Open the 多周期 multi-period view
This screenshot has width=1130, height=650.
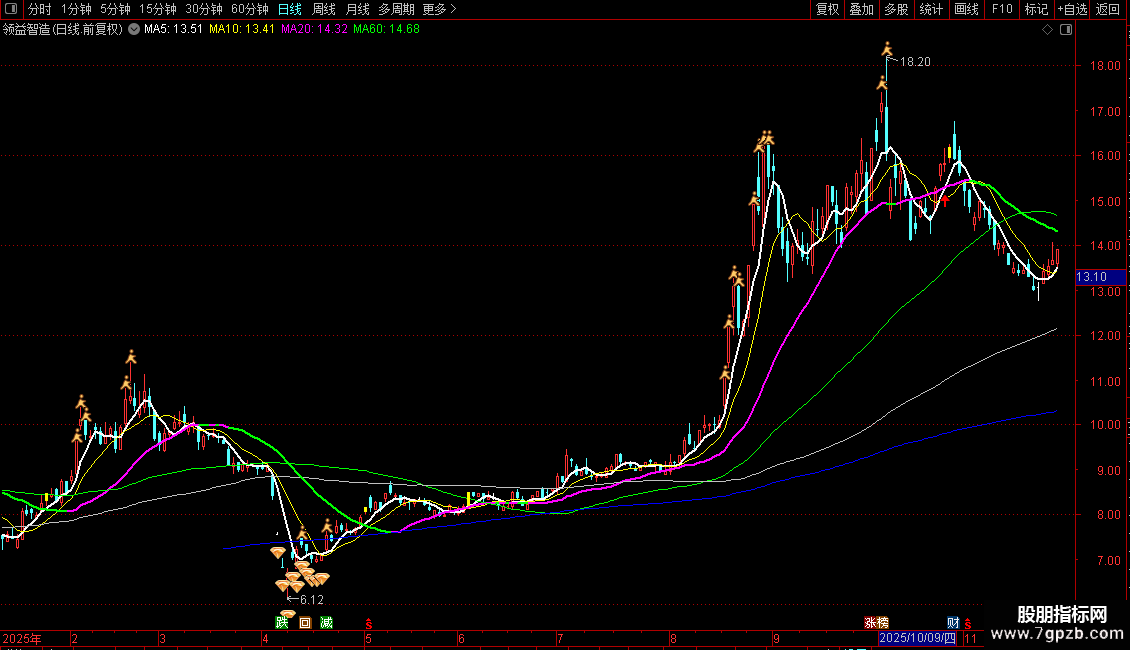pos(396,9)
